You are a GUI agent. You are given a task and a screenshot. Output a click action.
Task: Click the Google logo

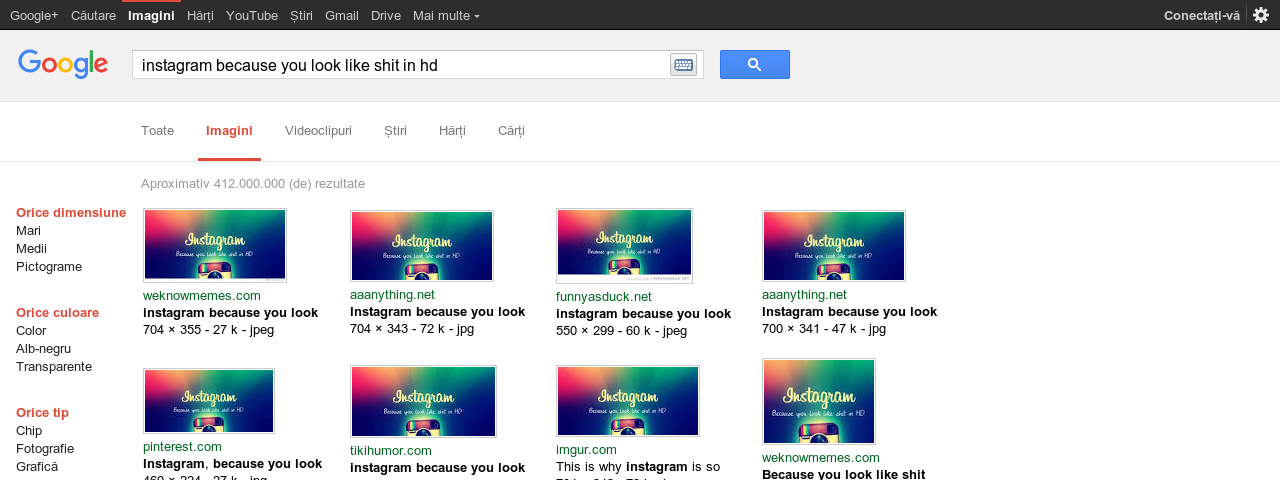coord(63,64)
